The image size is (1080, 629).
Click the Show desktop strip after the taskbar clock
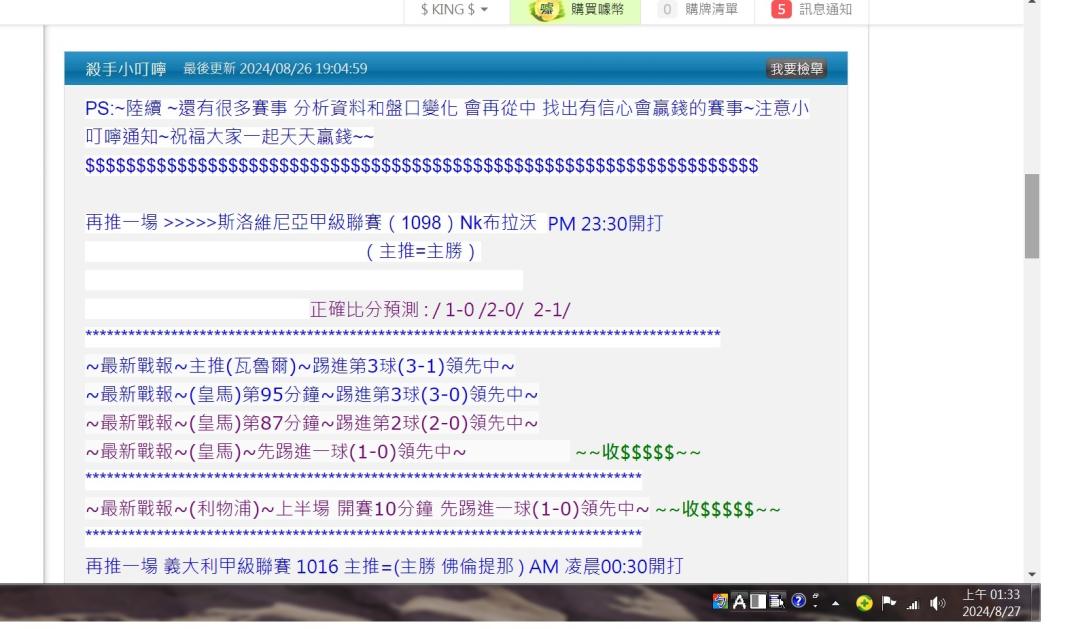click(1036, 603)
